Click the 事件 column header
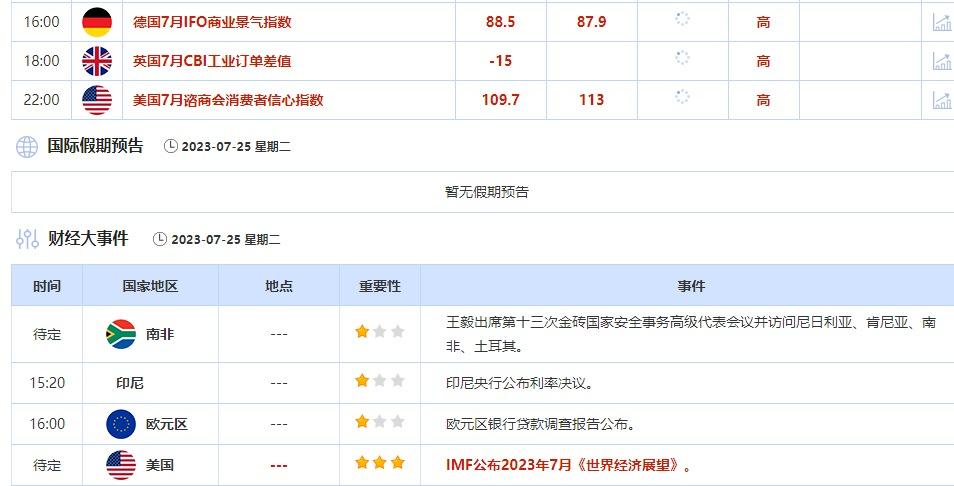This screenshot has height=486, width=954. click(x=691, y=286)
